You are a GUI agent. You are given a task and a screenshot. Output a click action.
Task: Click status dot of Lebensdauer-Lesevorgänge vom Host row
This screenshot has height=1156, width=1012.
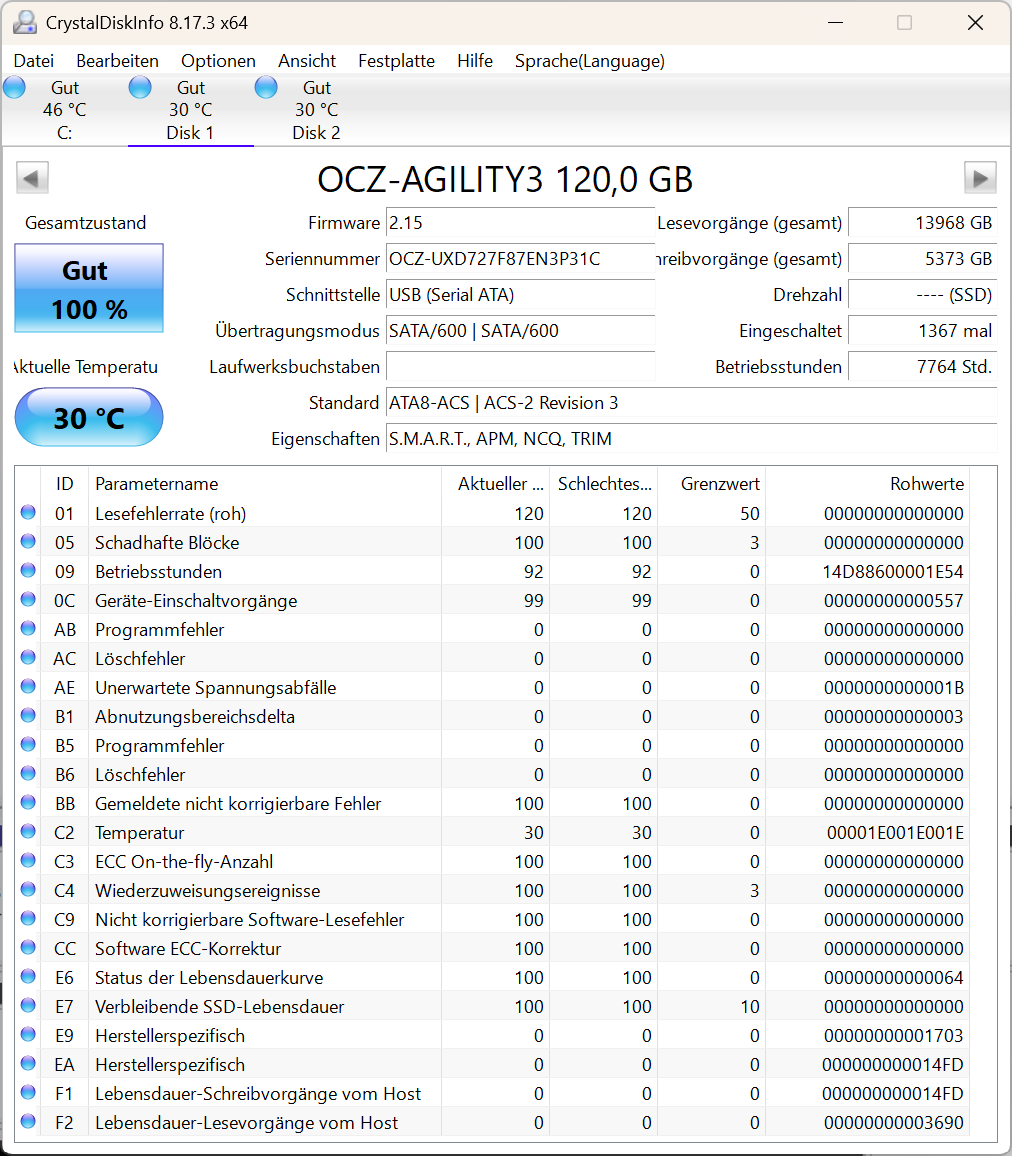[28, 1121]
